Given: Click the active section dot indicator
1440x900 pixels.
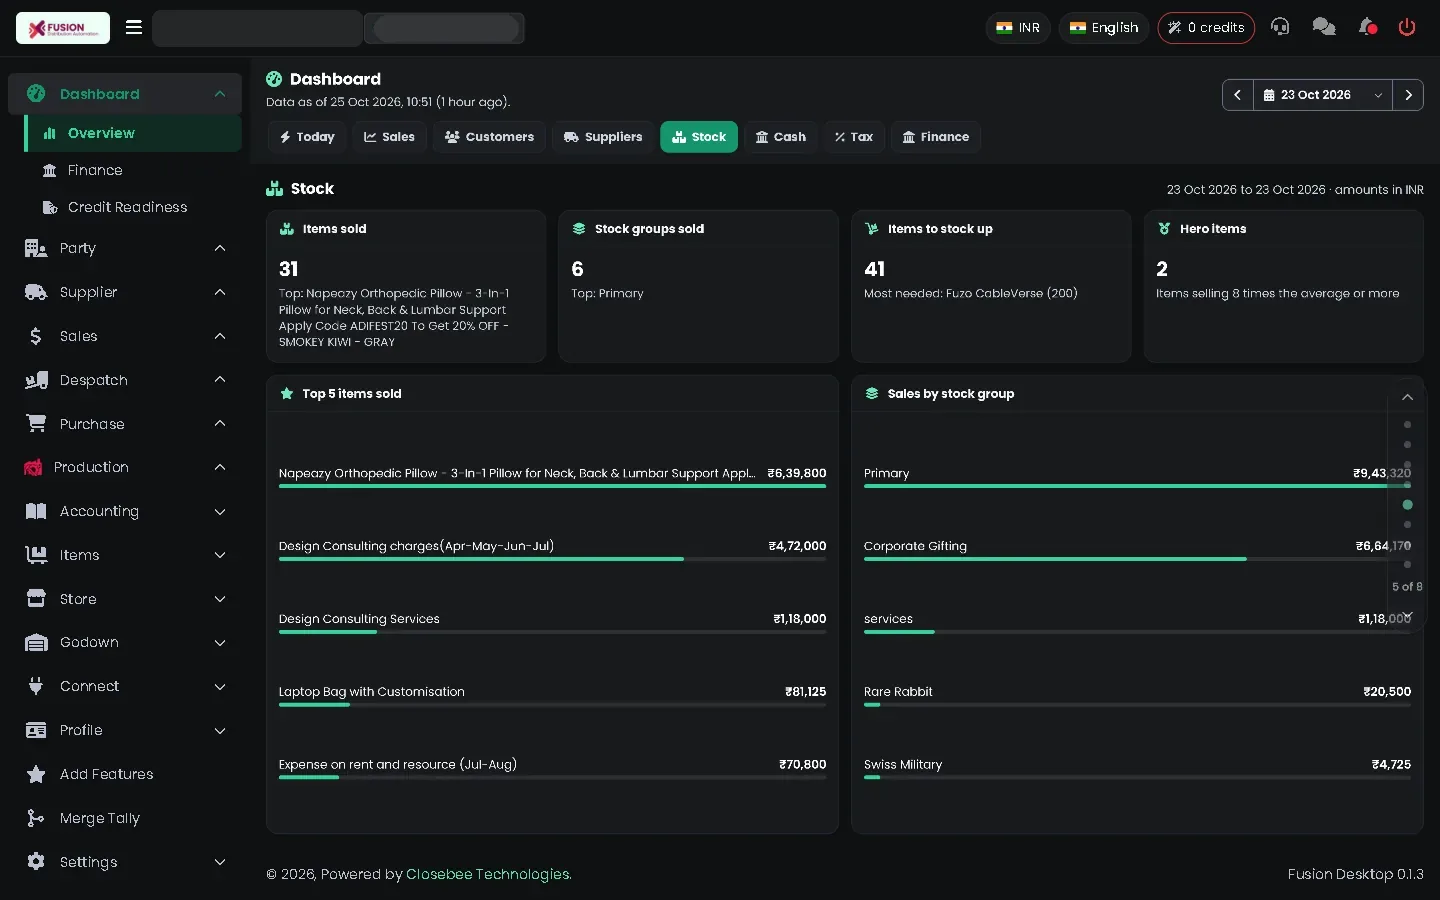Looking at the screenshot, I should pyautogui.click(x=1407, y=505).
